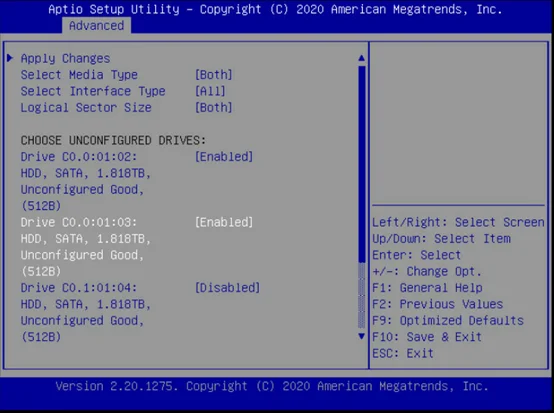
Task: Click the arrow beside Apply Changes
Action: tap(10, 58)
